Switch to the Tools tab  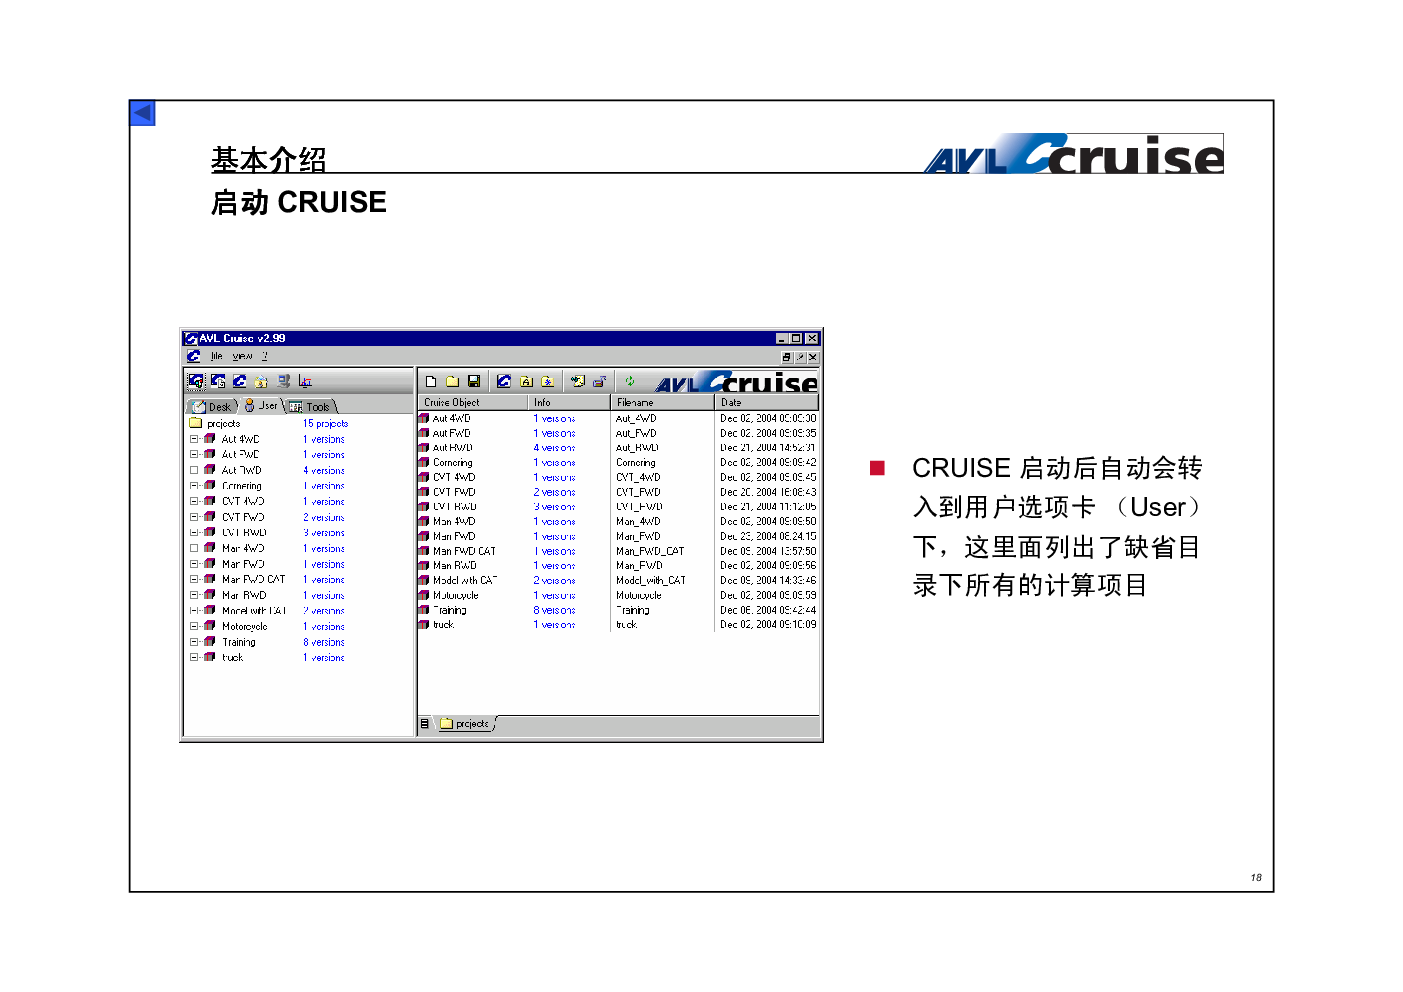pyautogui.click(x=312, y=407)
